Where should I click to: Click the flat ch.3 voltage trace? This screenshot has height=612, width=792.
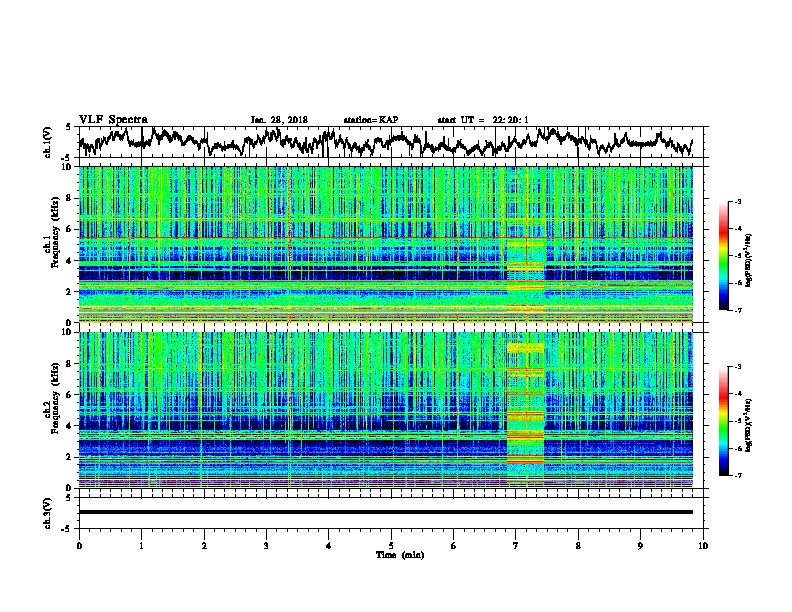(x=385, y=512)
